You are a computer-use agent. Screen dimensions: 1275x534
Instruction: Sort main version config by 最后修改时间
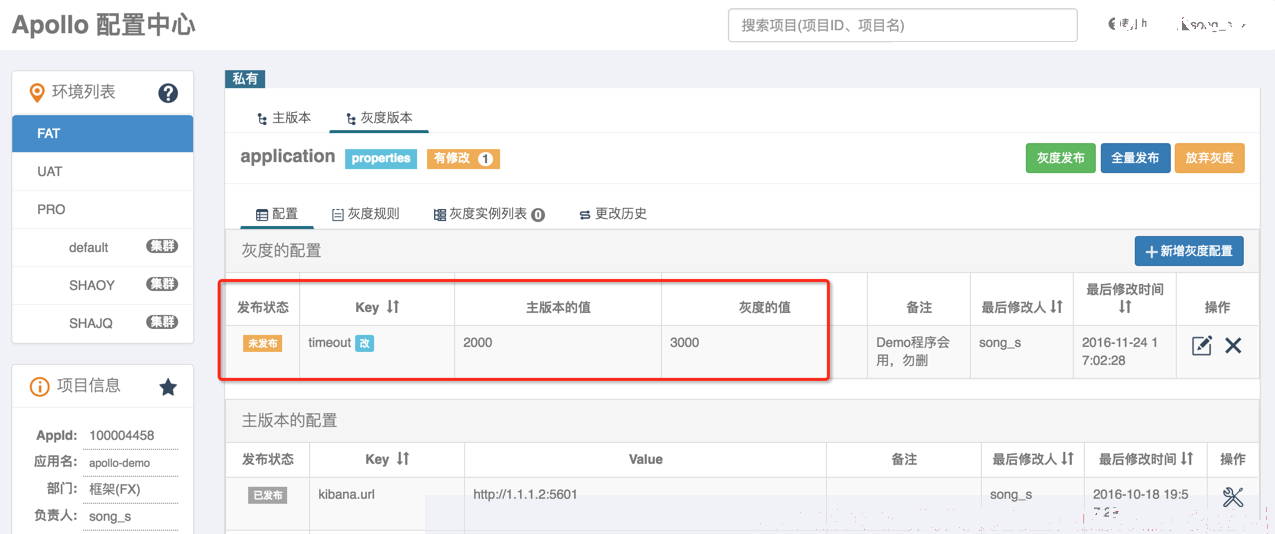[1187, 458]
